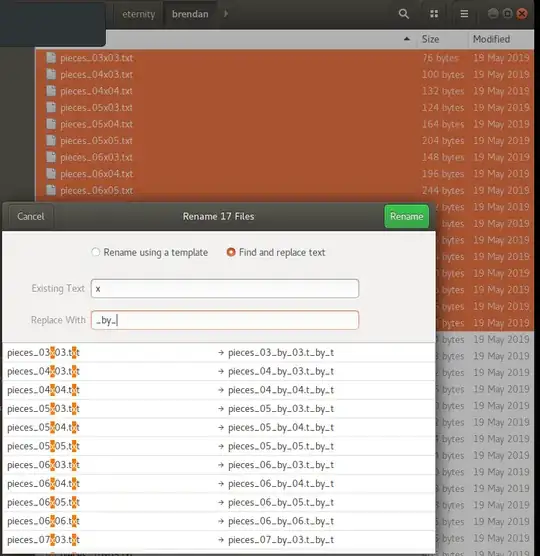The width and height of the screenshot is (540, 556).
Task: Click file icon of pieces_06x05.txt
Action: point(51,190)
